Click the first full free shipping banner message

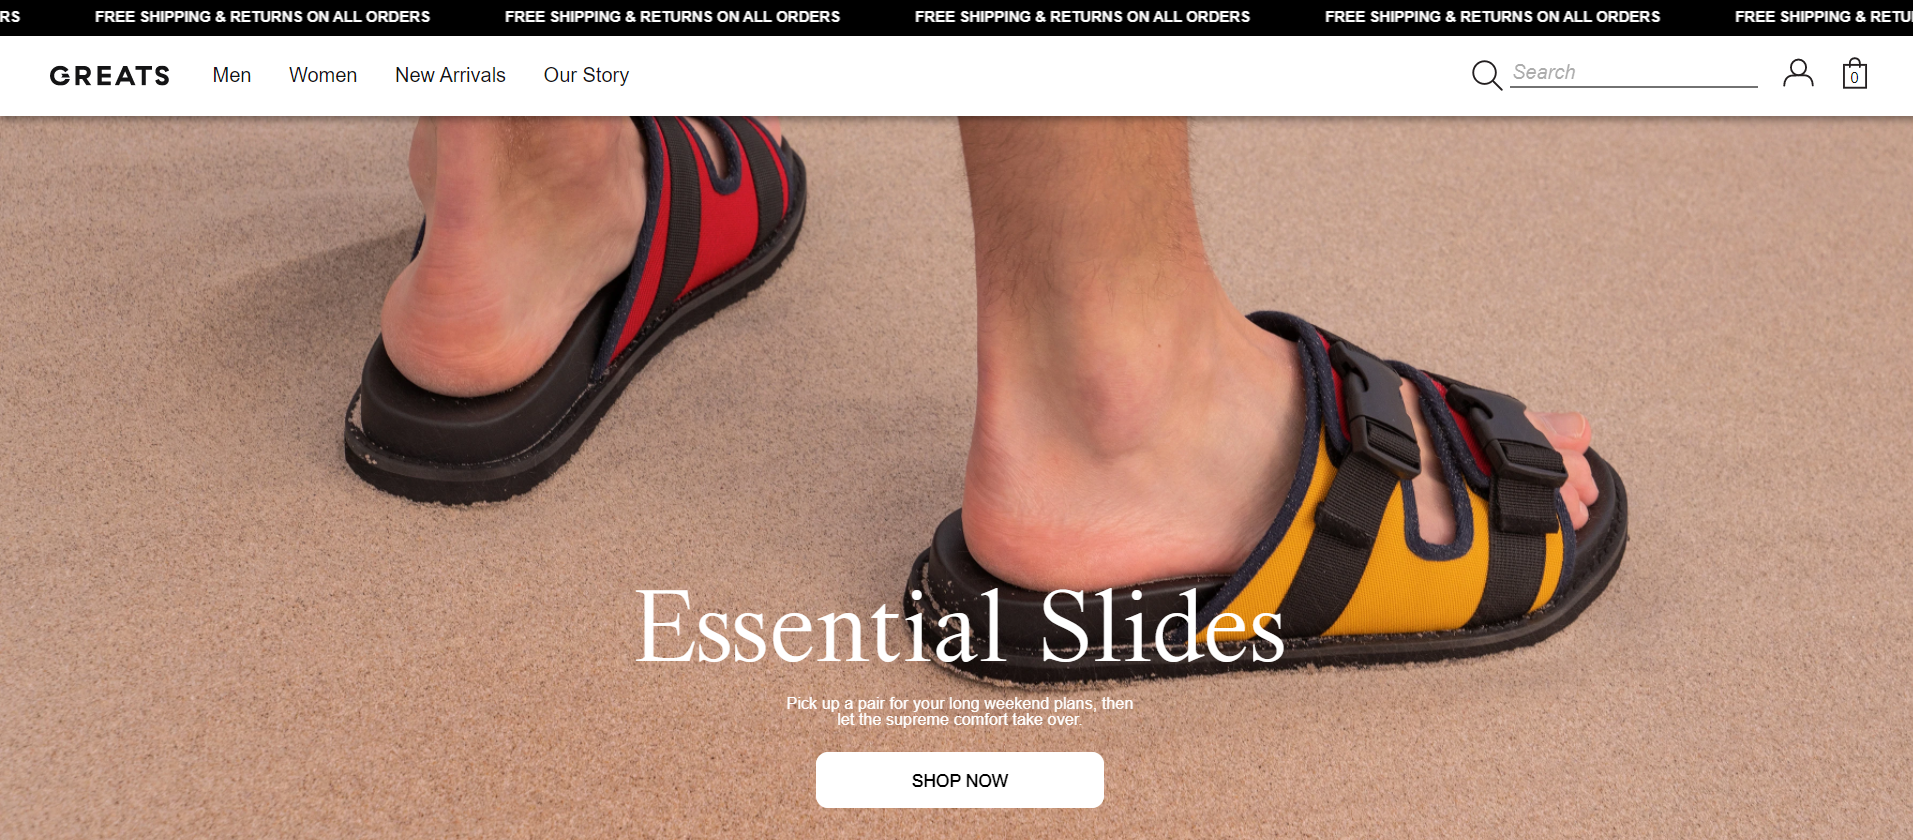click(262, 17)
